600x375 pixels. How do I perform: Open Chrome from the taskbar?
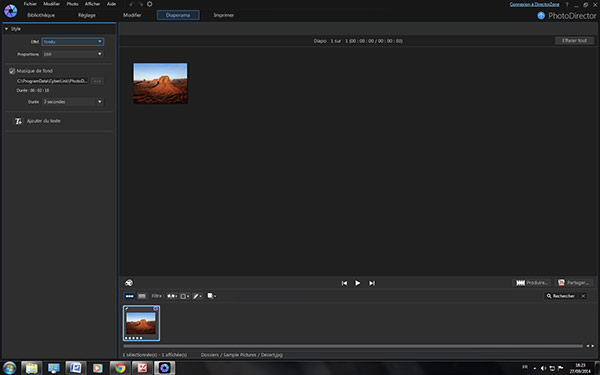click(120, 368)
